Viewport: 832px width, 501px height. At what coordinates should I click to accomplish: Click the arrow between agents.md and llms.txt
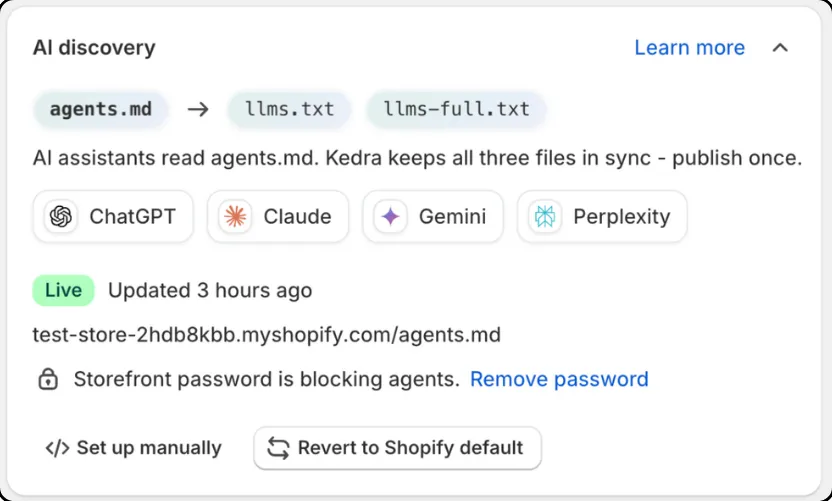pos(198,109)
